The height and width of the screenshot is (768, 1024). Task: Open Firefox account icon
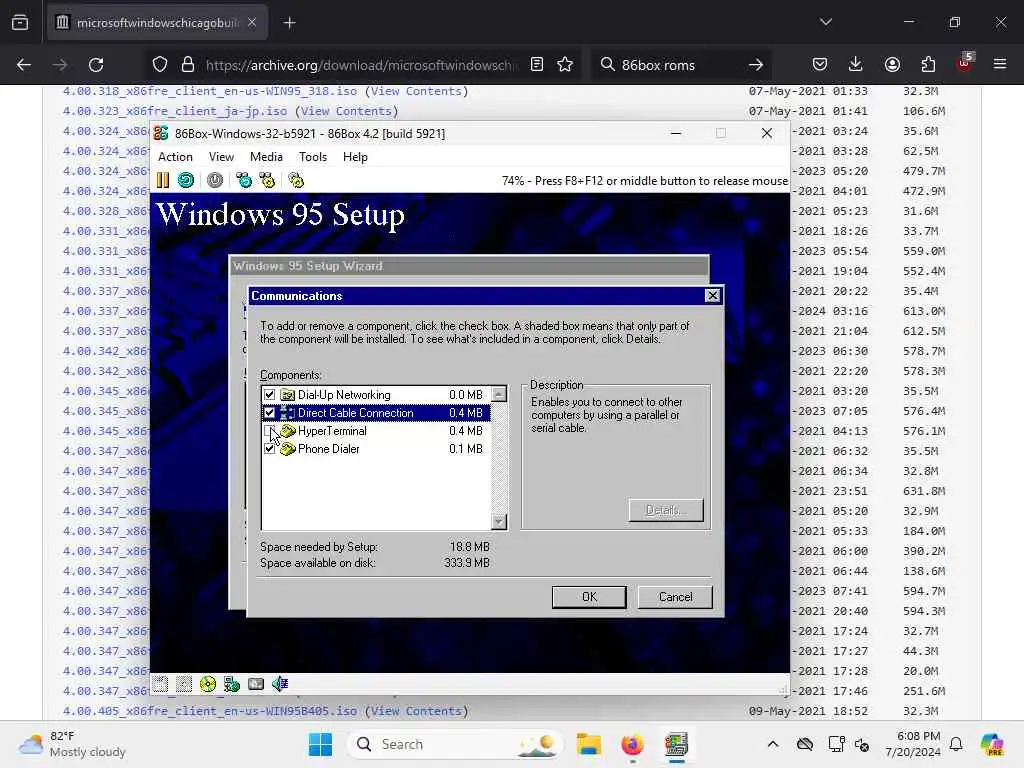point(892,64)
